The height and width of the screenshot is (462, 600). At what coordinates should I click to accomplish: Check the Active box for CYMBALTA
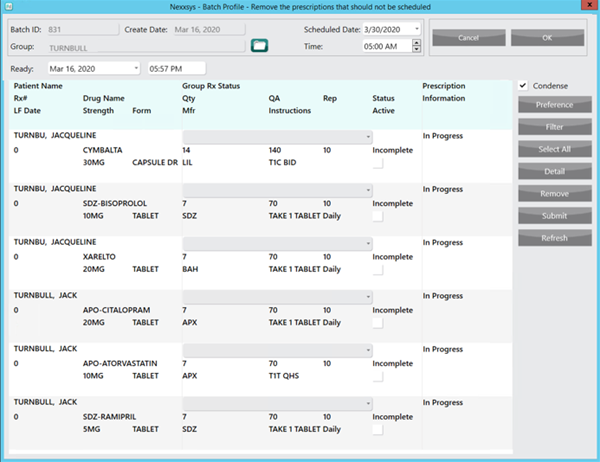[378, 163]
